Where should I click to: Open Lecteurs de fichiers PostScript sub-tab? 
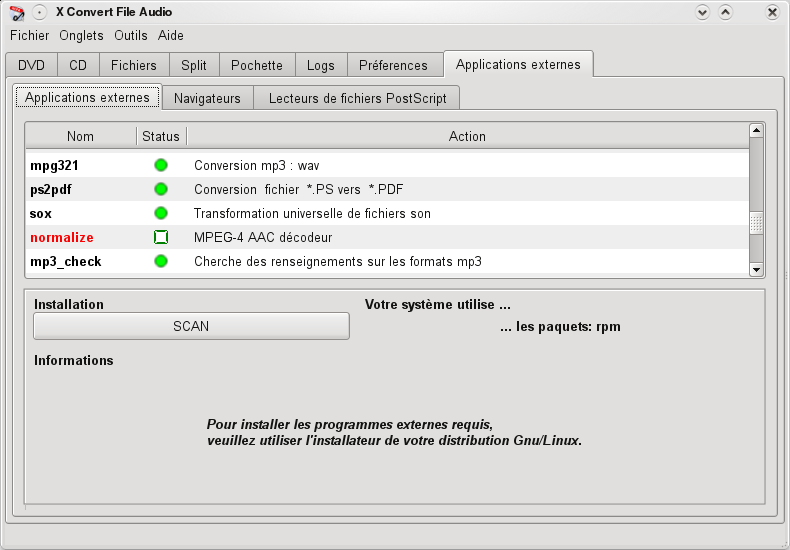pos(357,98)
